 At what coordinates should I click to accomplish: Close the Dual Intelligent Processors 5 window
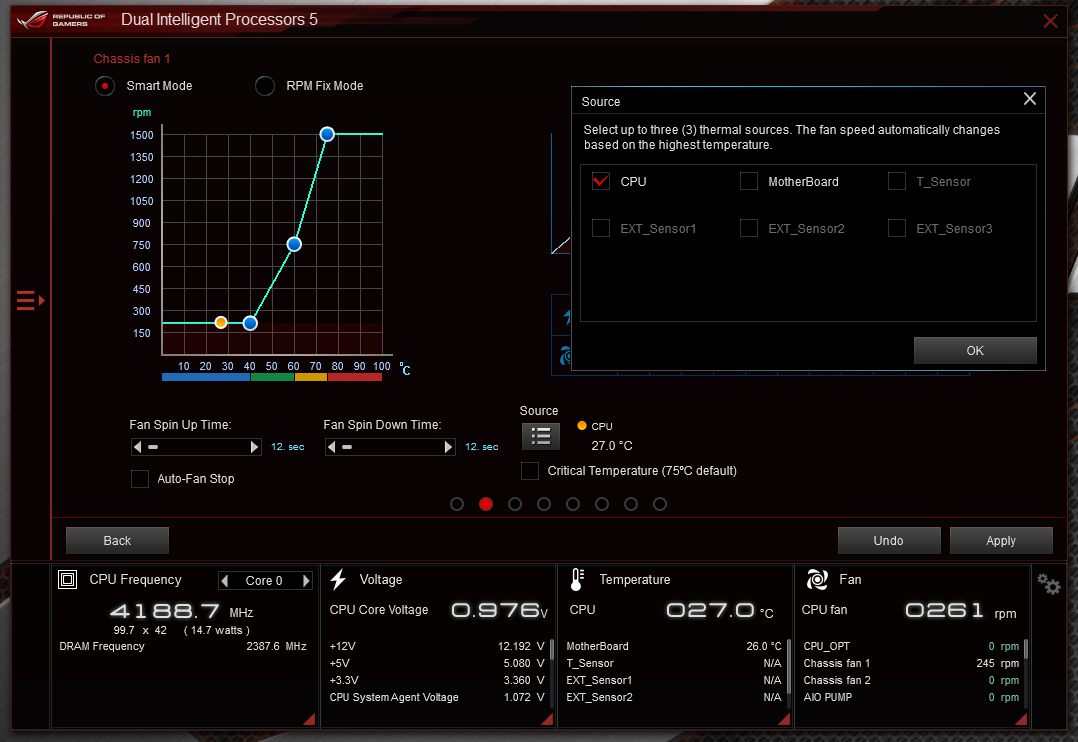(1050, 21)
